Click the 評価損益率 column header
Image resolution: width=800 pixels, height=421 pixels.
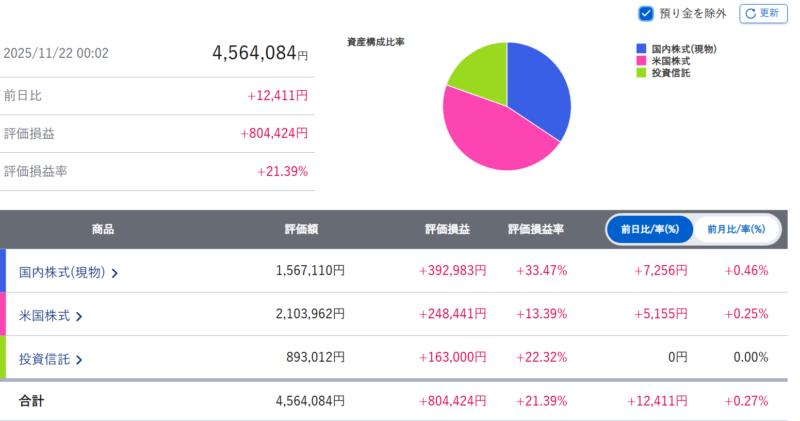pyautogui.click(x=536, y=229)
